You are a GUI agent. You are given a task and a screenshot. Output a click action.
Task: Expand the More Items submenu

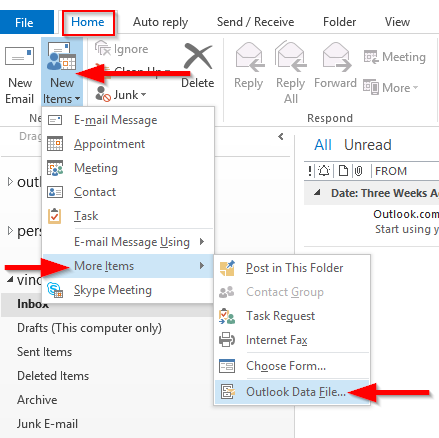(x=128, y=266)
